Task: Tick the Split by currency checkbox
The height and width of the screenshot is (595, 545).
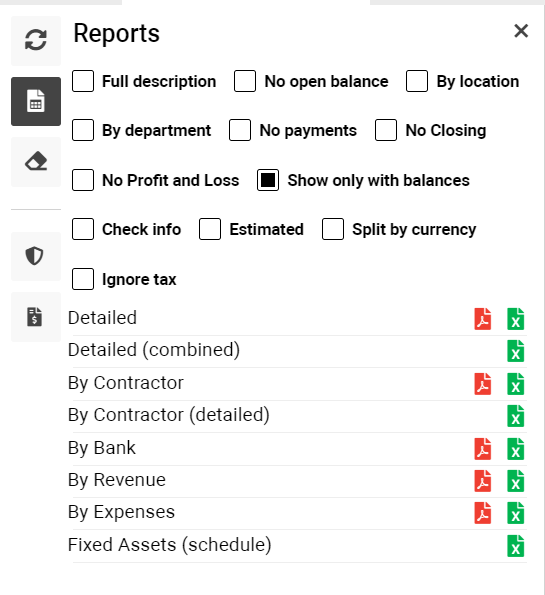Action: [x=333, y=229]
